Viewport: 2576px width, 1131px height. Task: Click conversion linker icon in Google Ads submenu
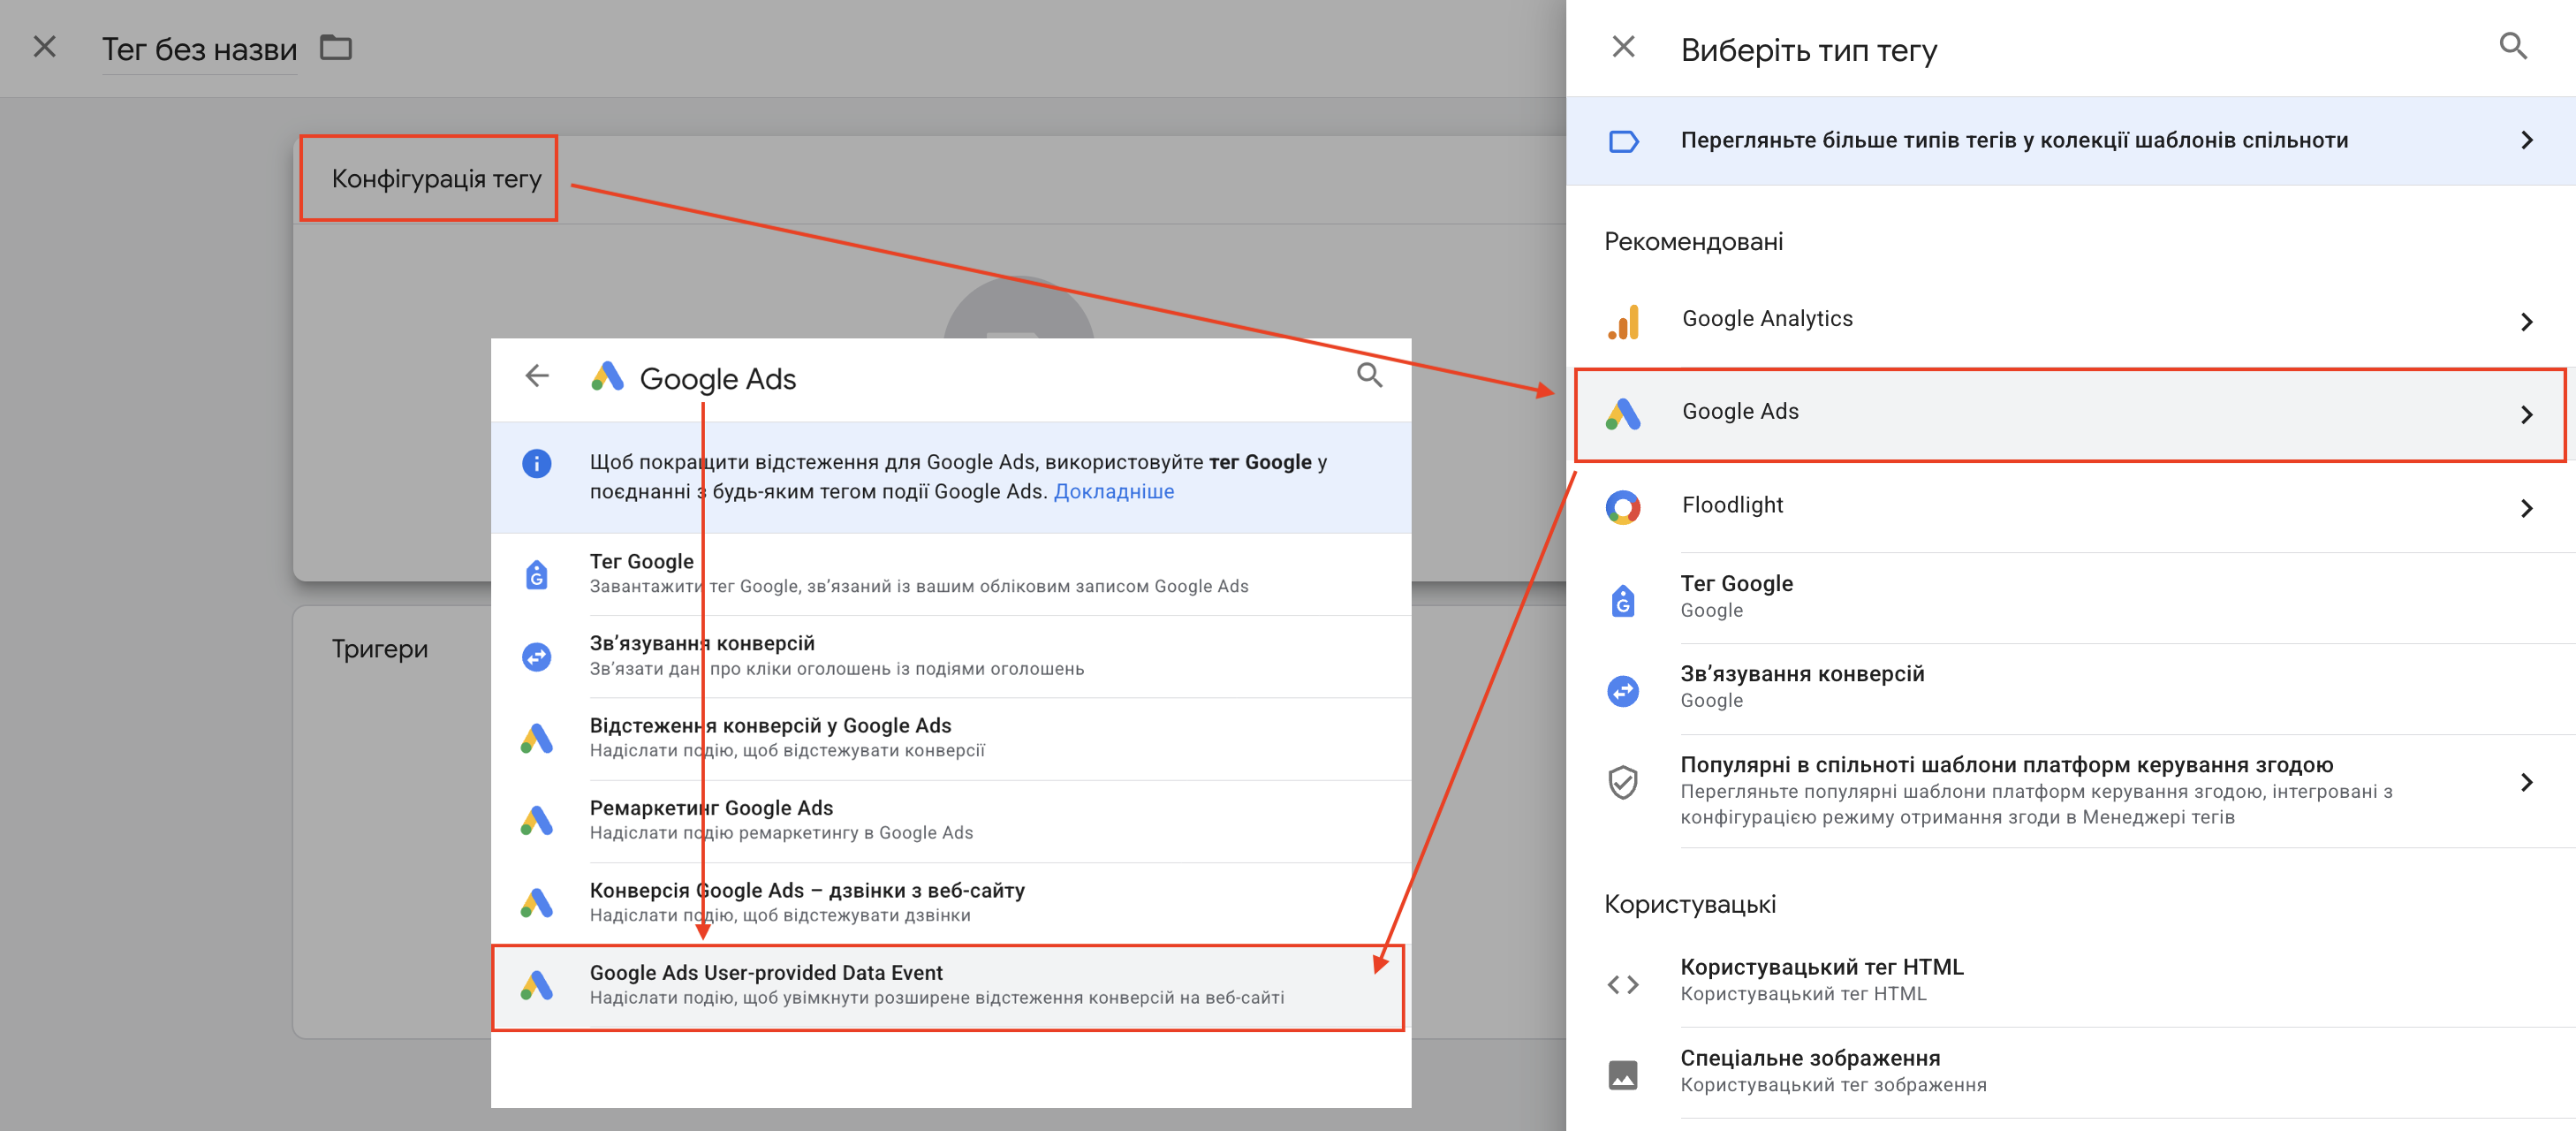coord(537,657)
